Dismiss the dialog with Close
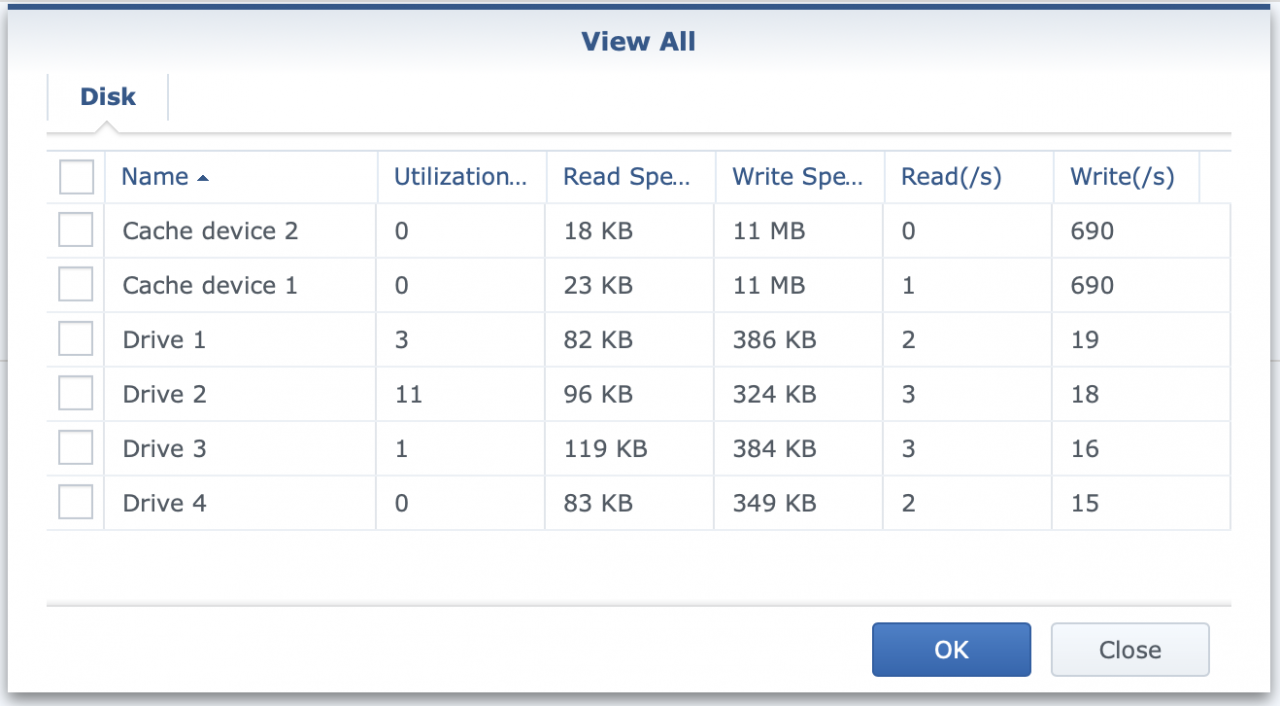Image resolution: width=1280 pixels, height=706 pixels. 1129,649
